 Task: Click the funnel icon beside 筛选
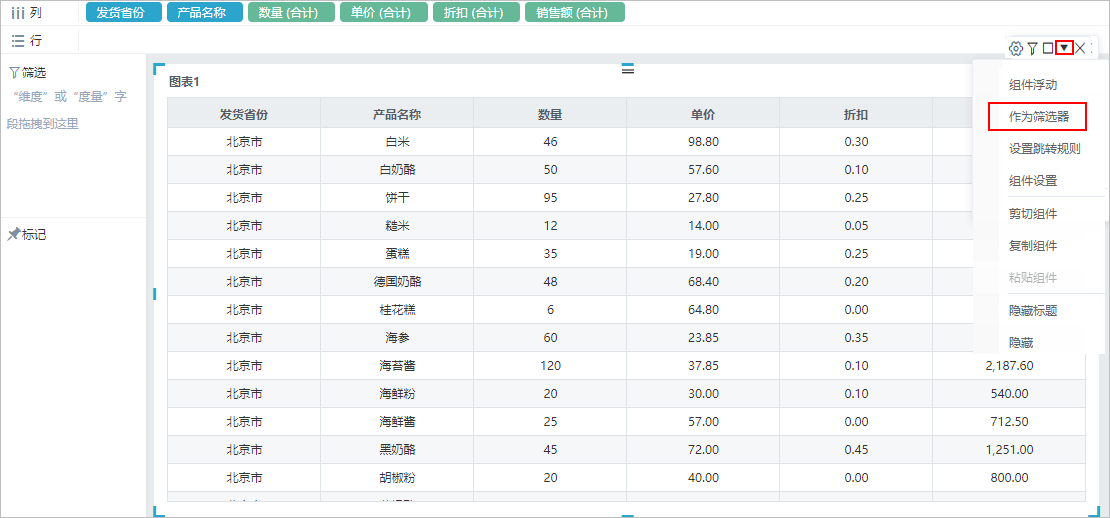point(13,72)
